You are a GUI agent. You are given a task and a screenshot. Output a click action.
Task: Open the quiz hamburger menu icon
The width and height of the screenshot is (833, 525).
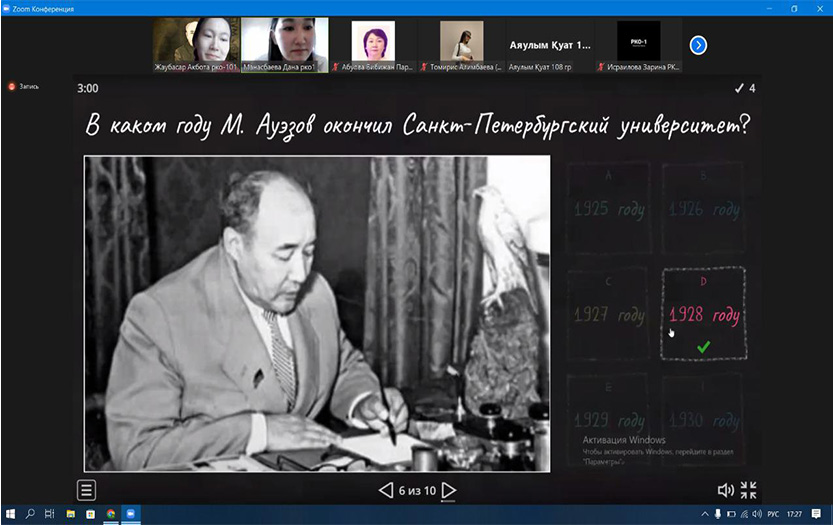(x=87, y=490)
